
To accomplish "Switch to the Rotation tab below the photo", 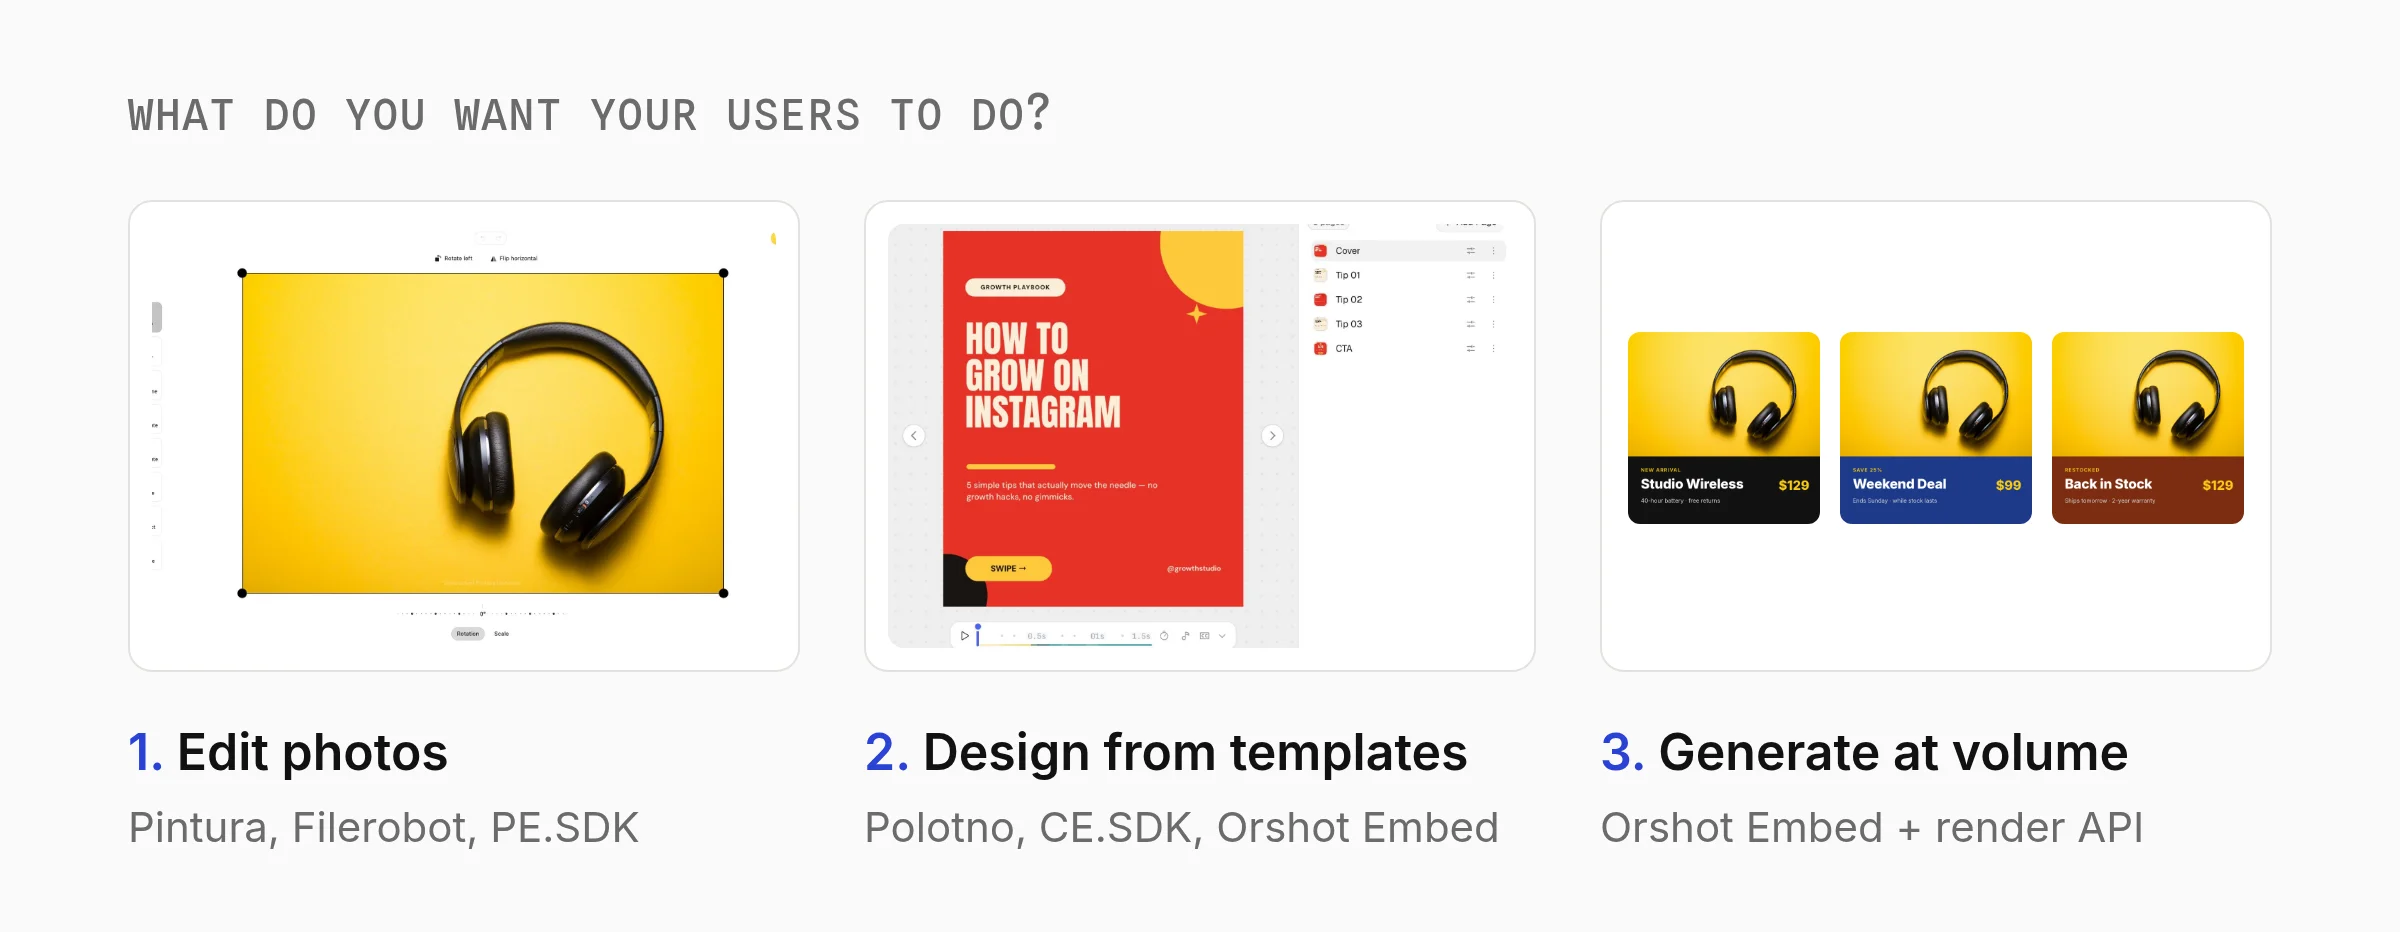I will tap(467, 634).
